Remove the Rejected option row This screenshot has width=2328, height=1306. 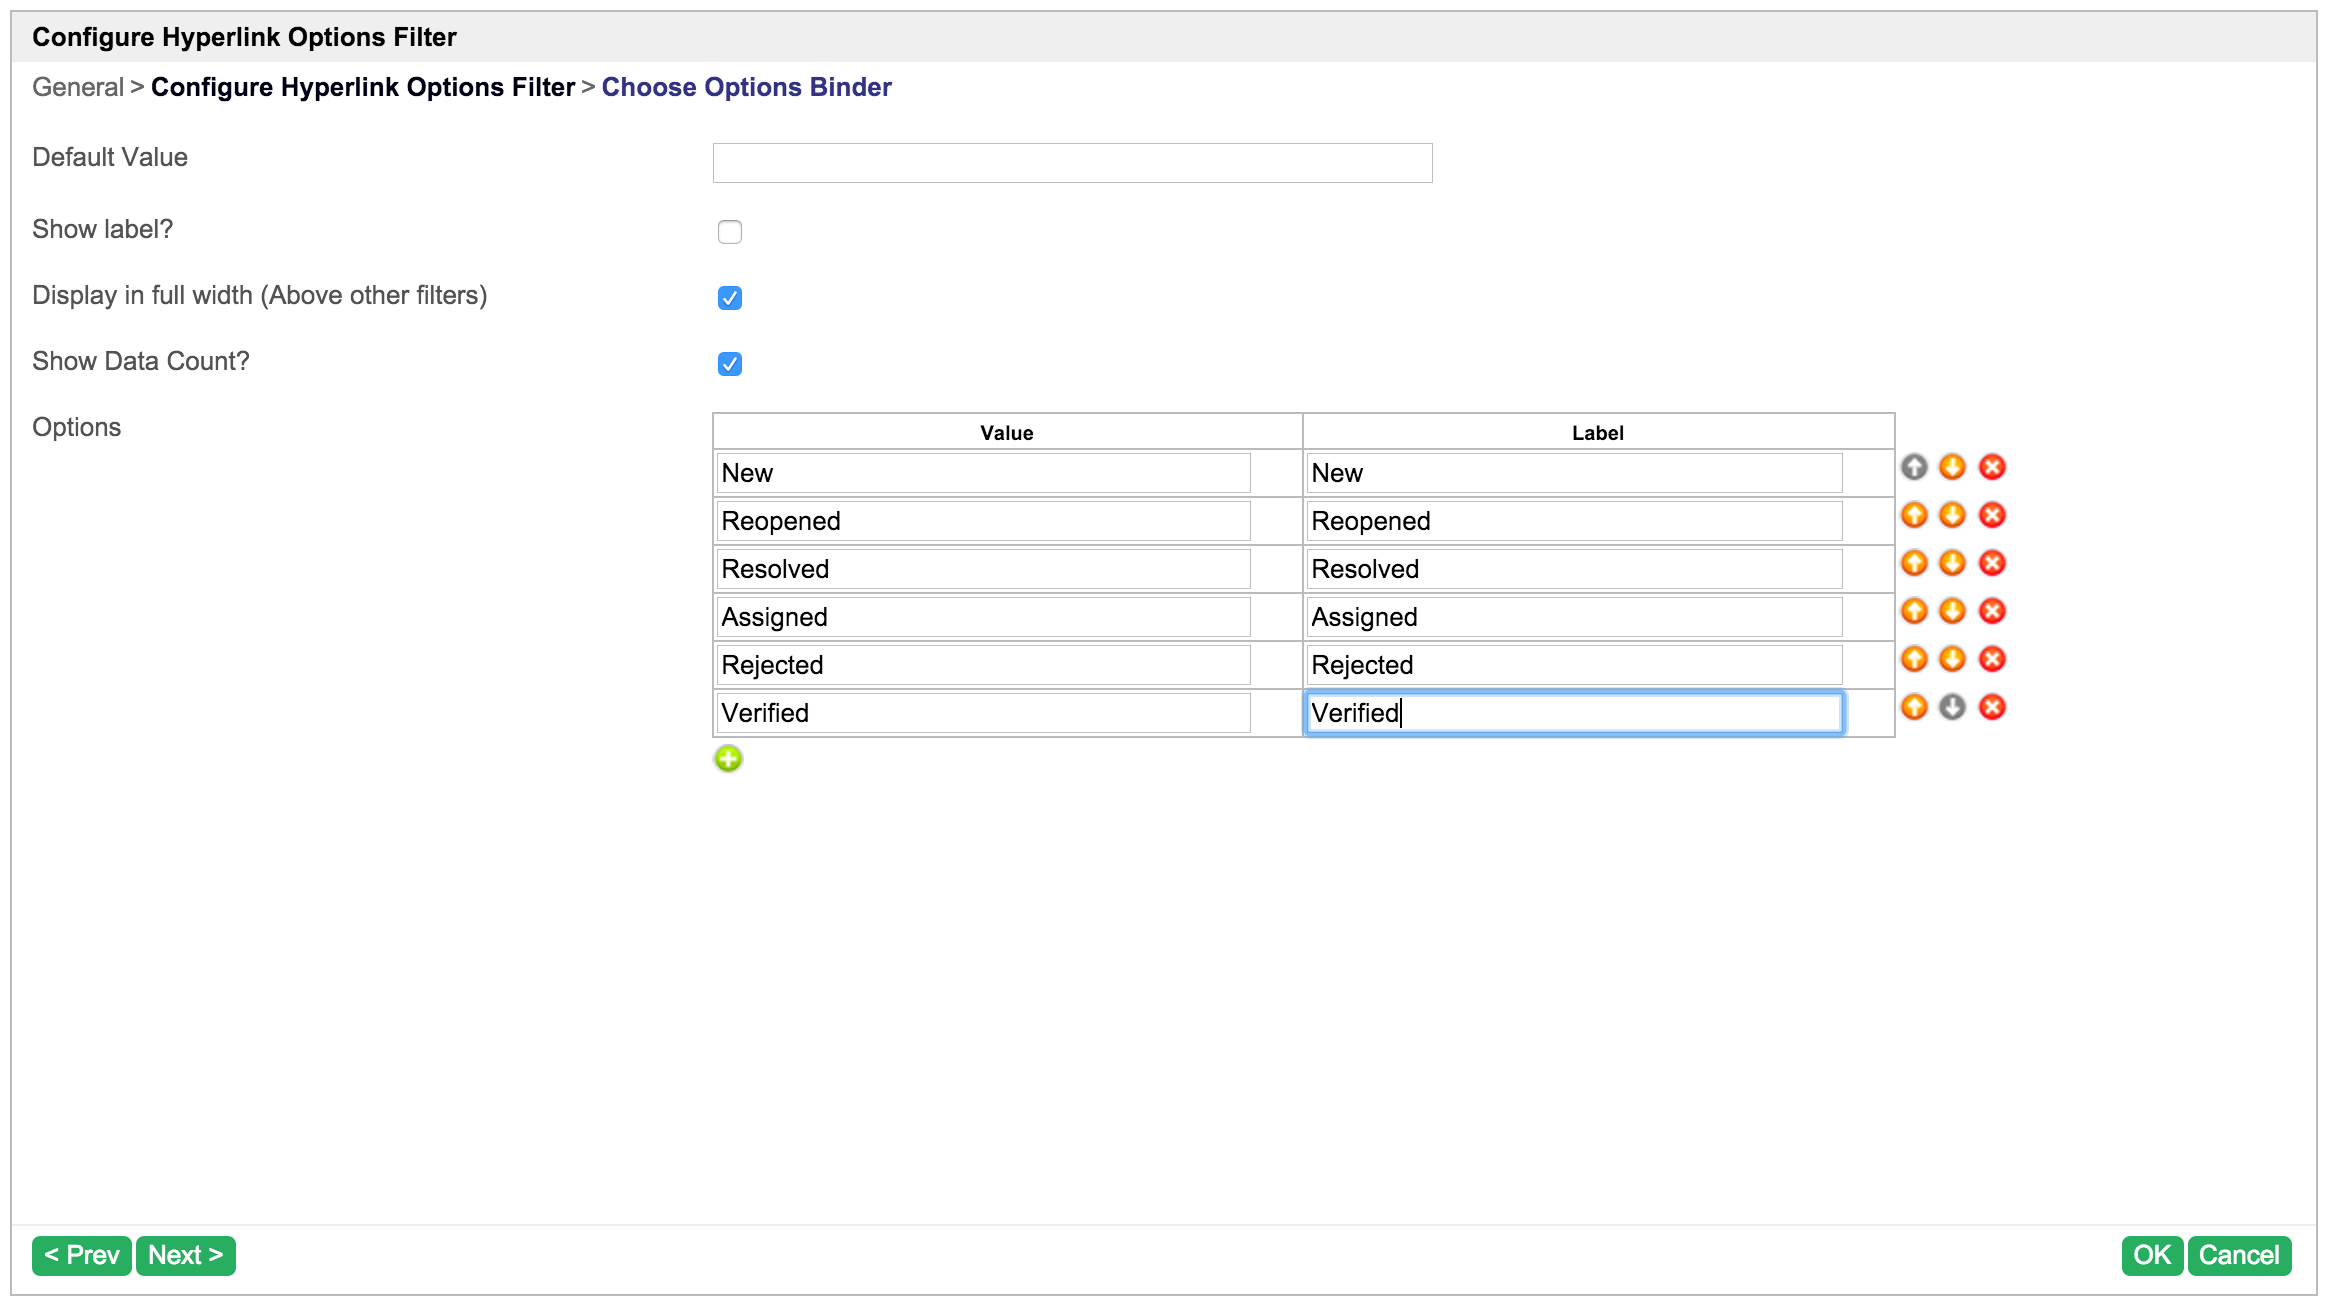[1992, 659]
